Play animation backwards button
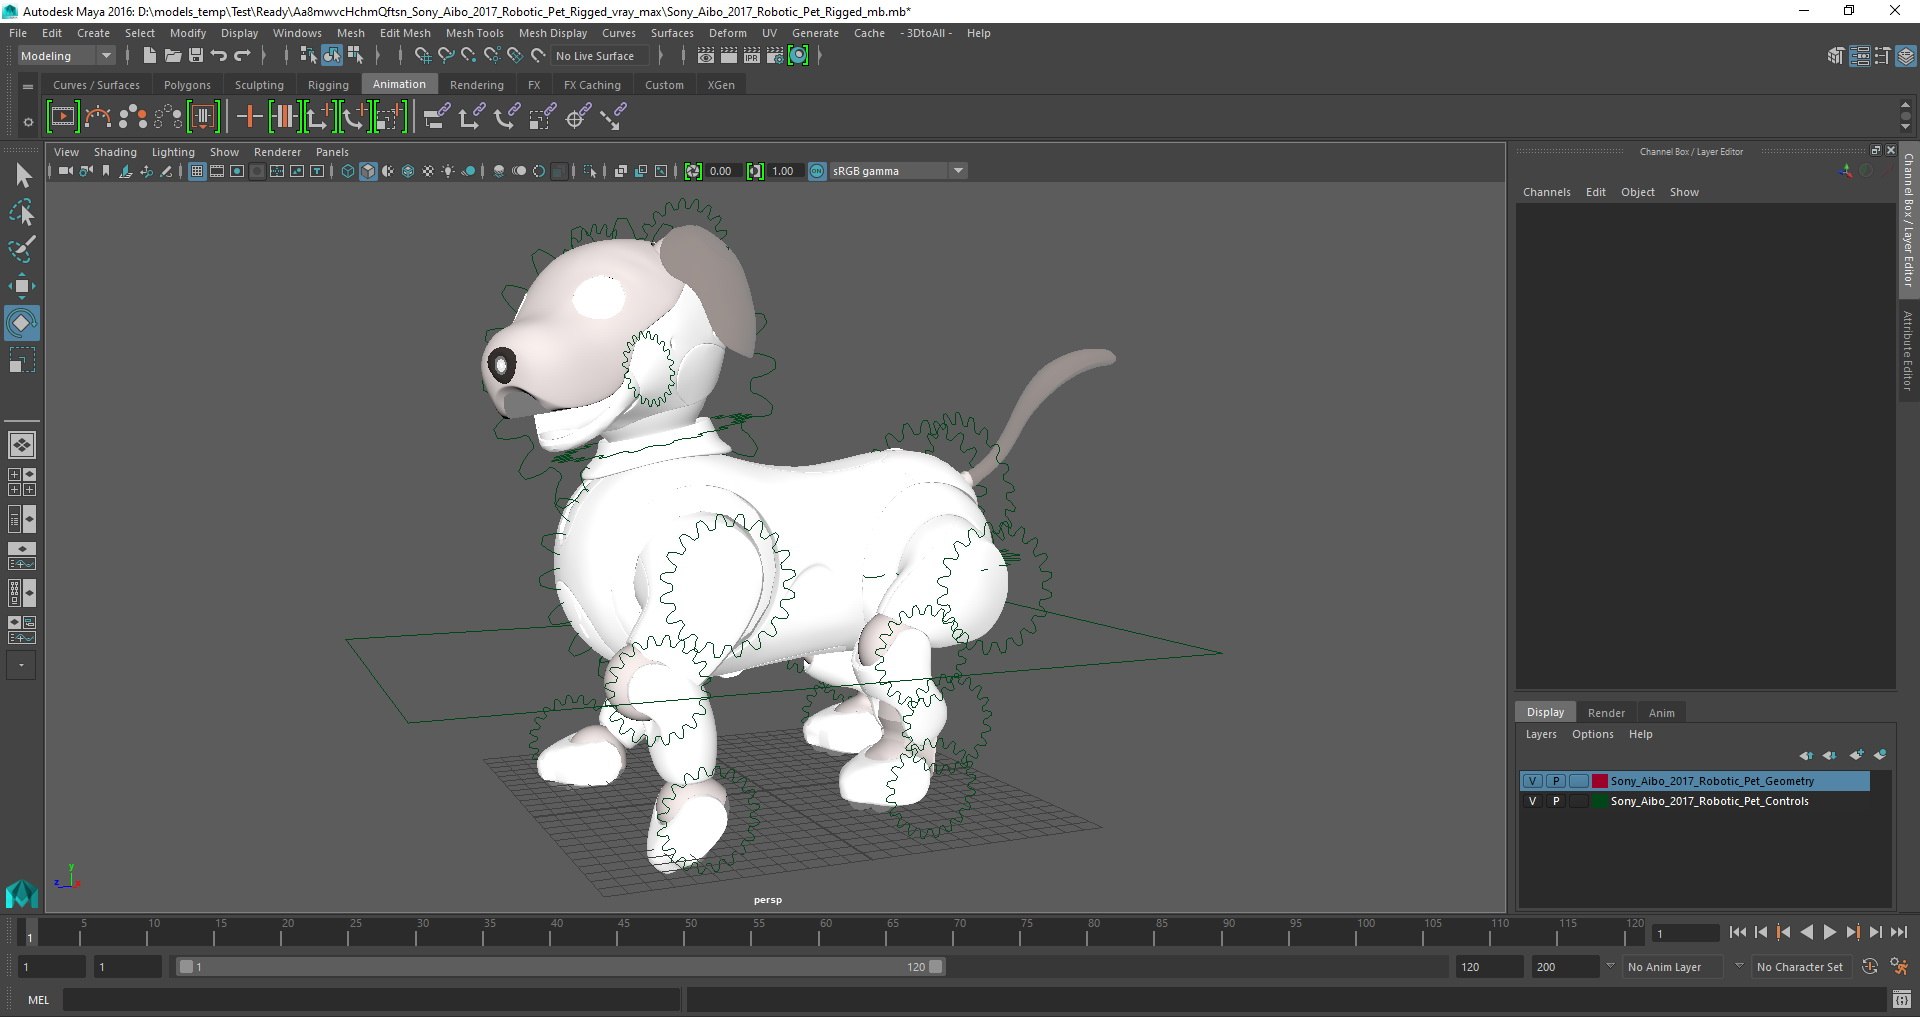Screen dimensions: 1920x1017 point(1806,932)
